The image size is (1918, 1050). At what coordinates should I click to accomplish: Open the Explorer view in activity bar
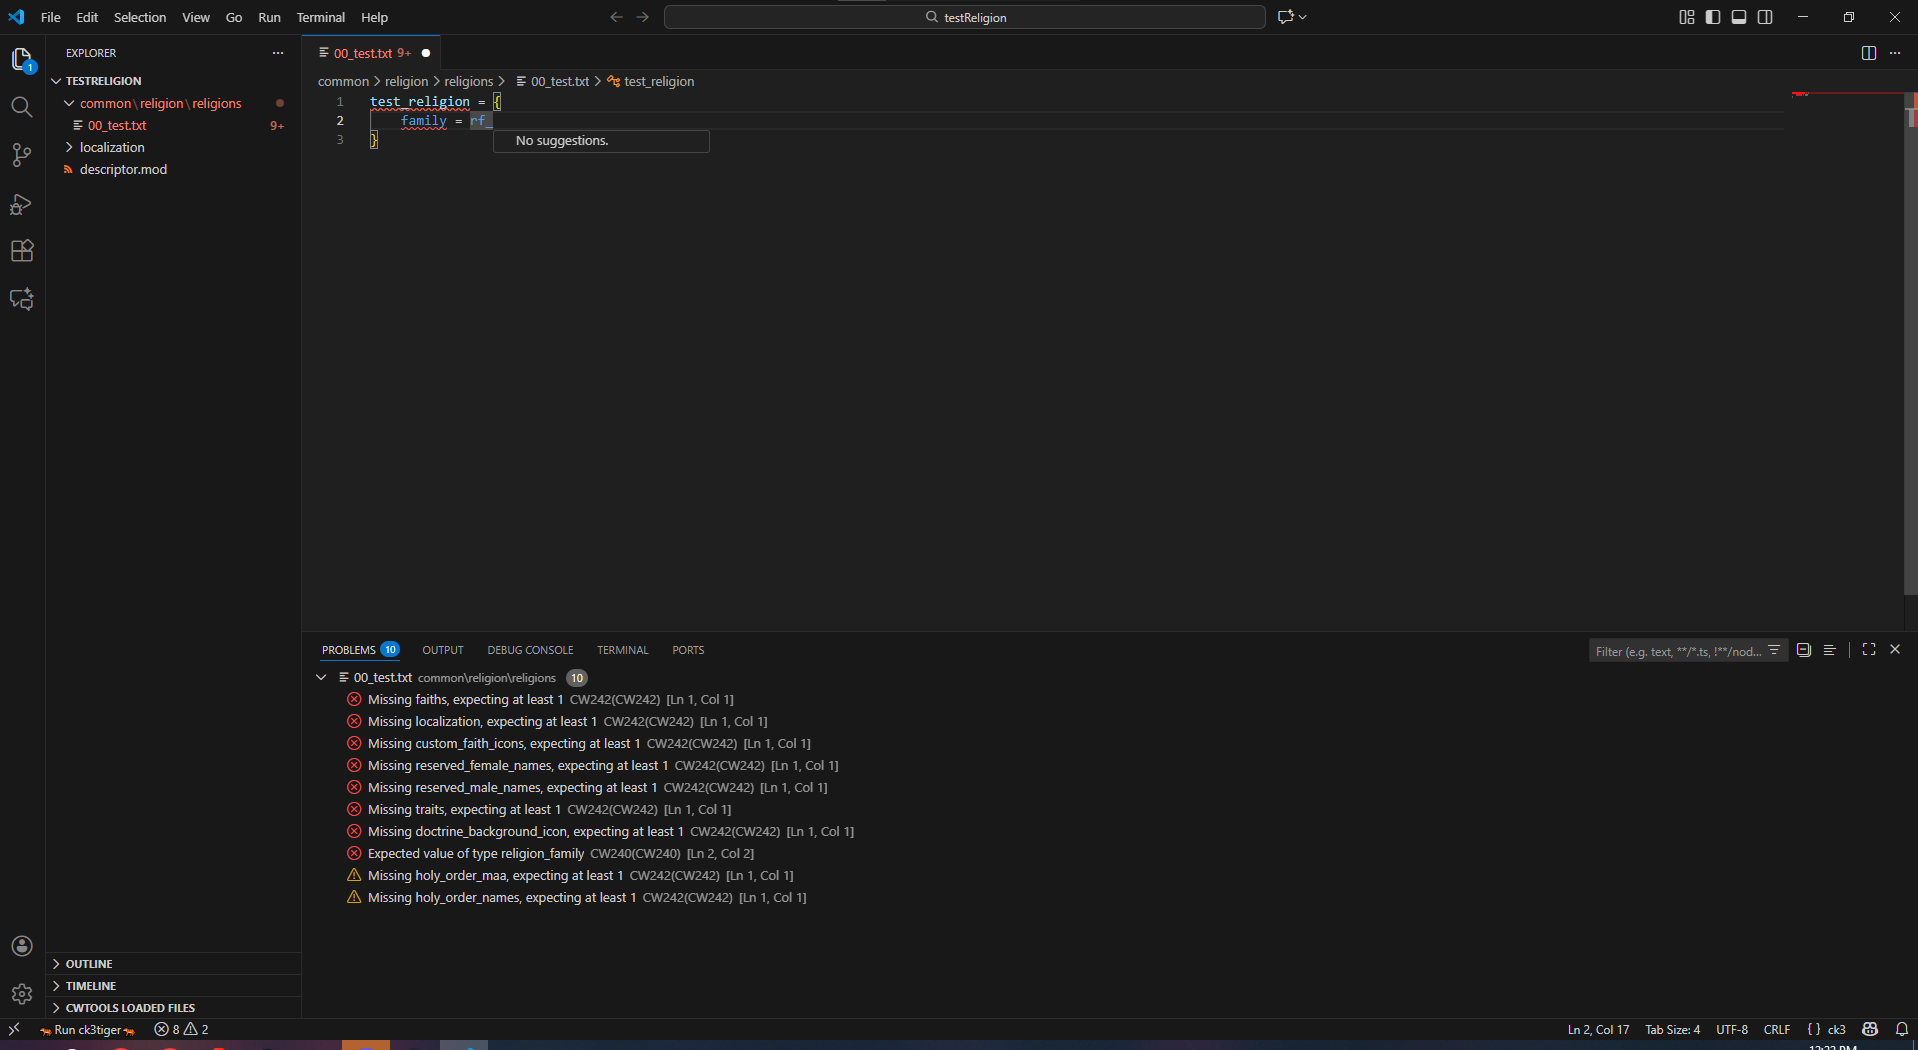[22, 60]
